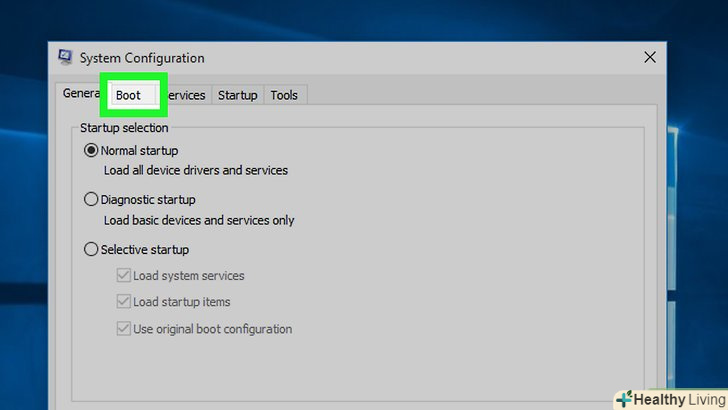
Task: Click the "Load all device drivers and services" text
Action: point(196,171)
